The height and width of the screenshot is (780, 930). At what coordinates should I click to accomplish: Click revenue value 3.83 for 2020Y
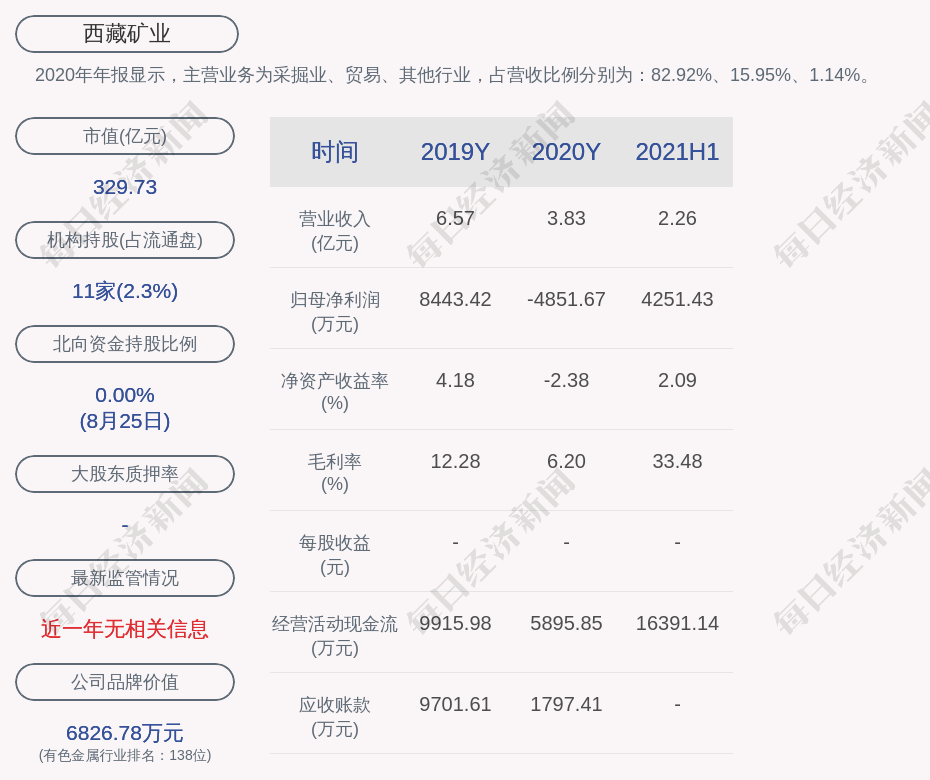[566, 218]
